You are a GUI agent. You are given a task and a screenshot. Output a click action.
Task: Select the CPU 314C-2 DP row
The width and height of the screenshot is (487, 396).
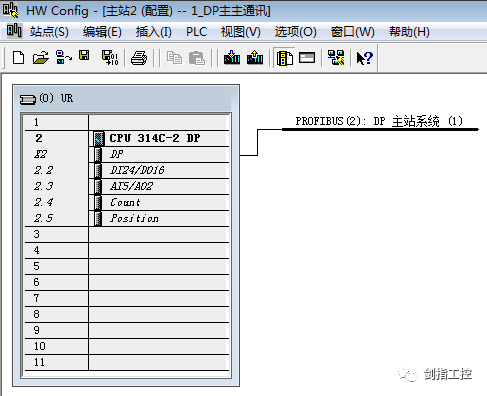click(x=127, y=138)
